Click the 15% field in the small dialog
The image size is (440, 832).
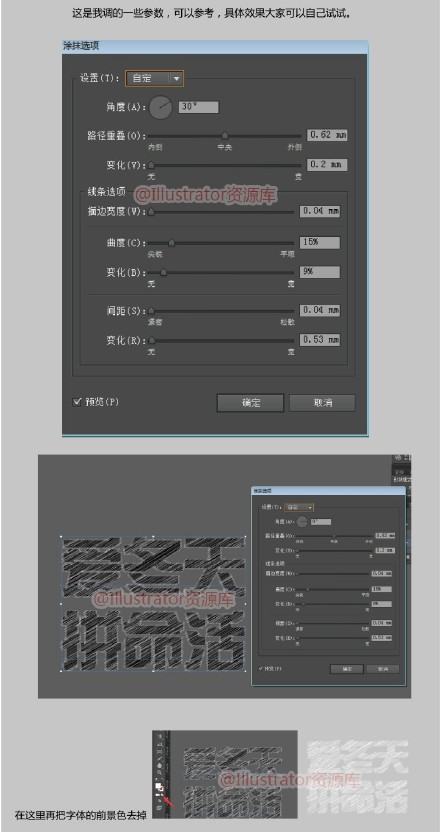(x=382, y=589)
